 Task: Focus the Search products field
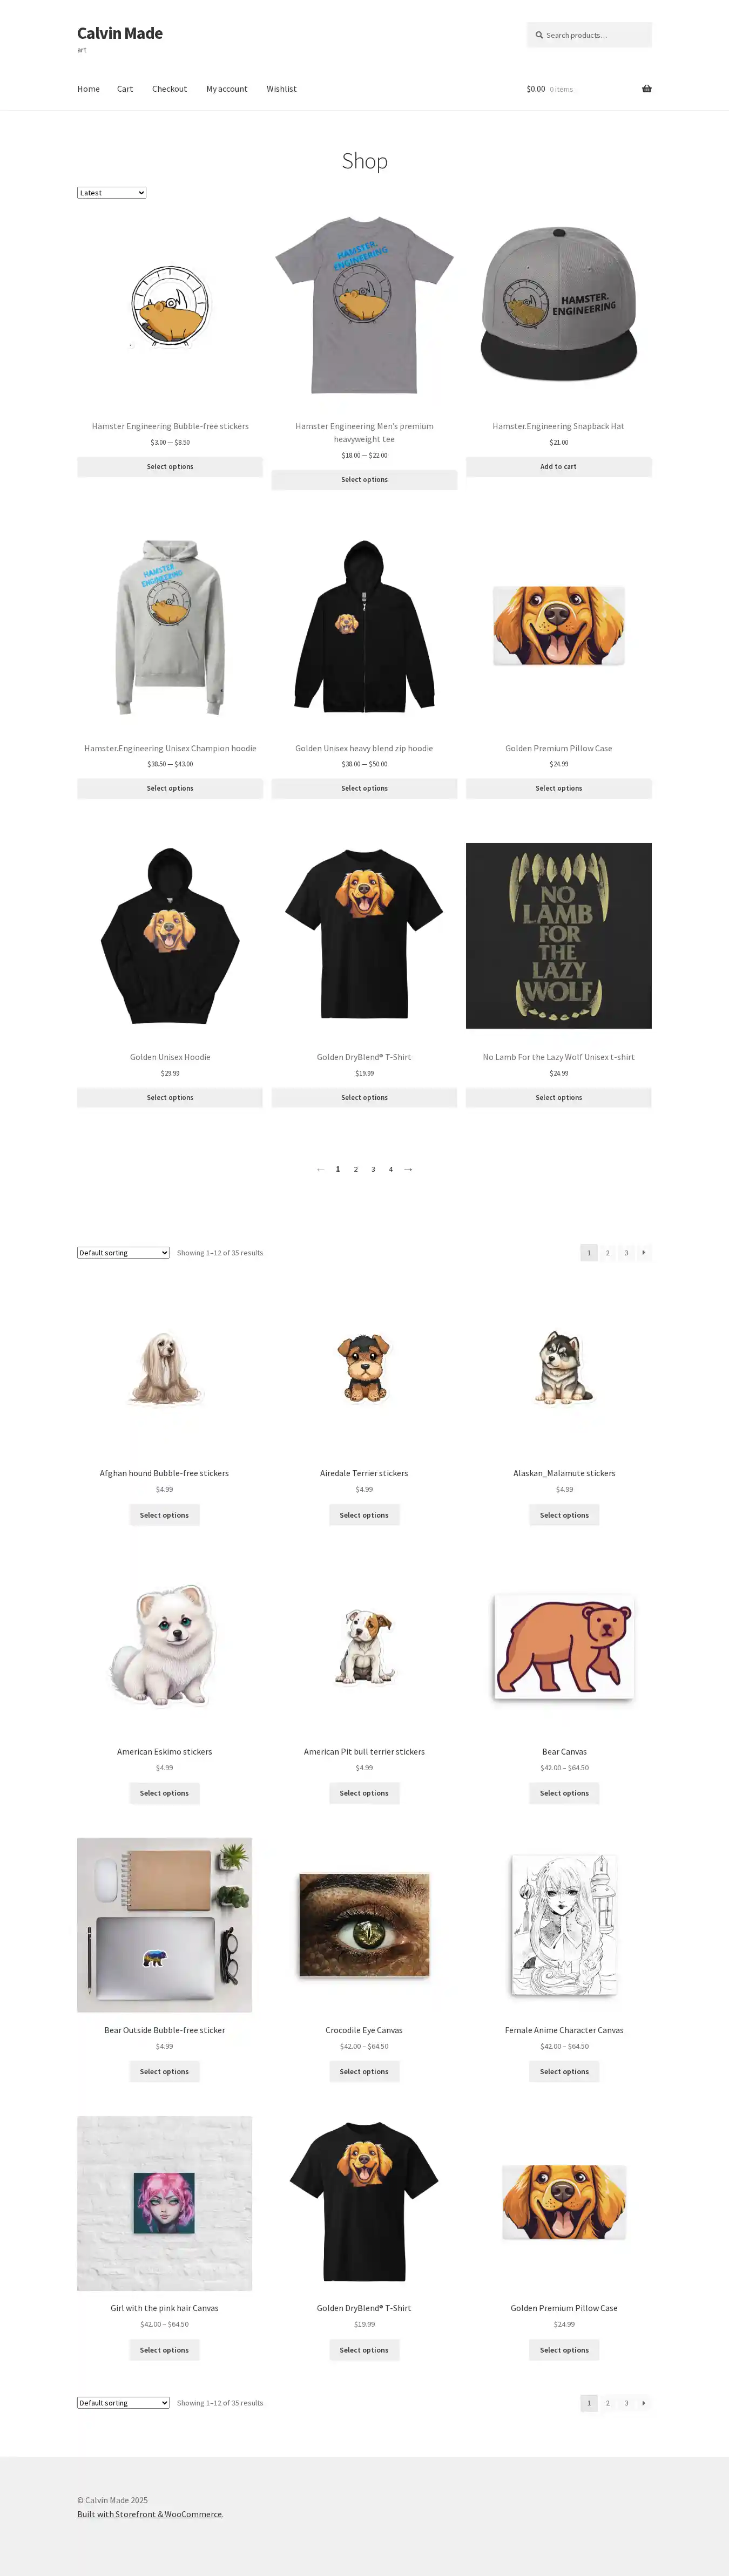[x=589, y=35]
